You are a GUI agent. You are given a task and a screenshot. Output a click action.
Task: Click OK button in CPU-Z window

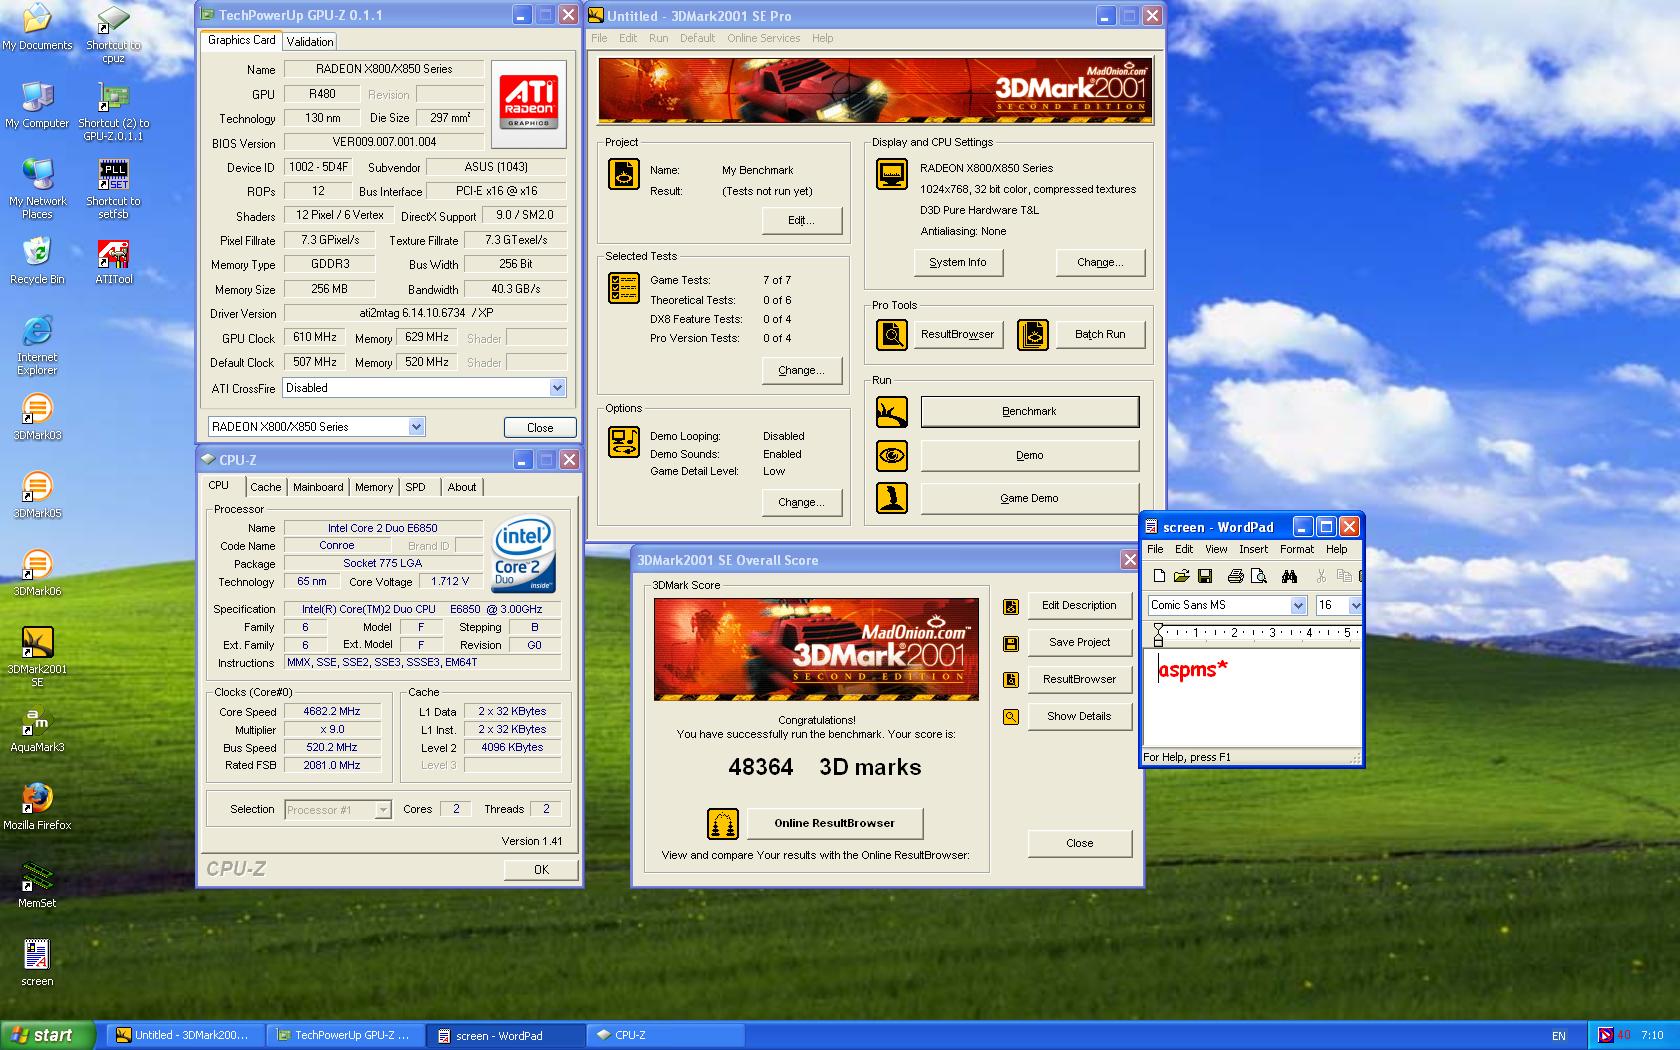[x=541, y=869]
